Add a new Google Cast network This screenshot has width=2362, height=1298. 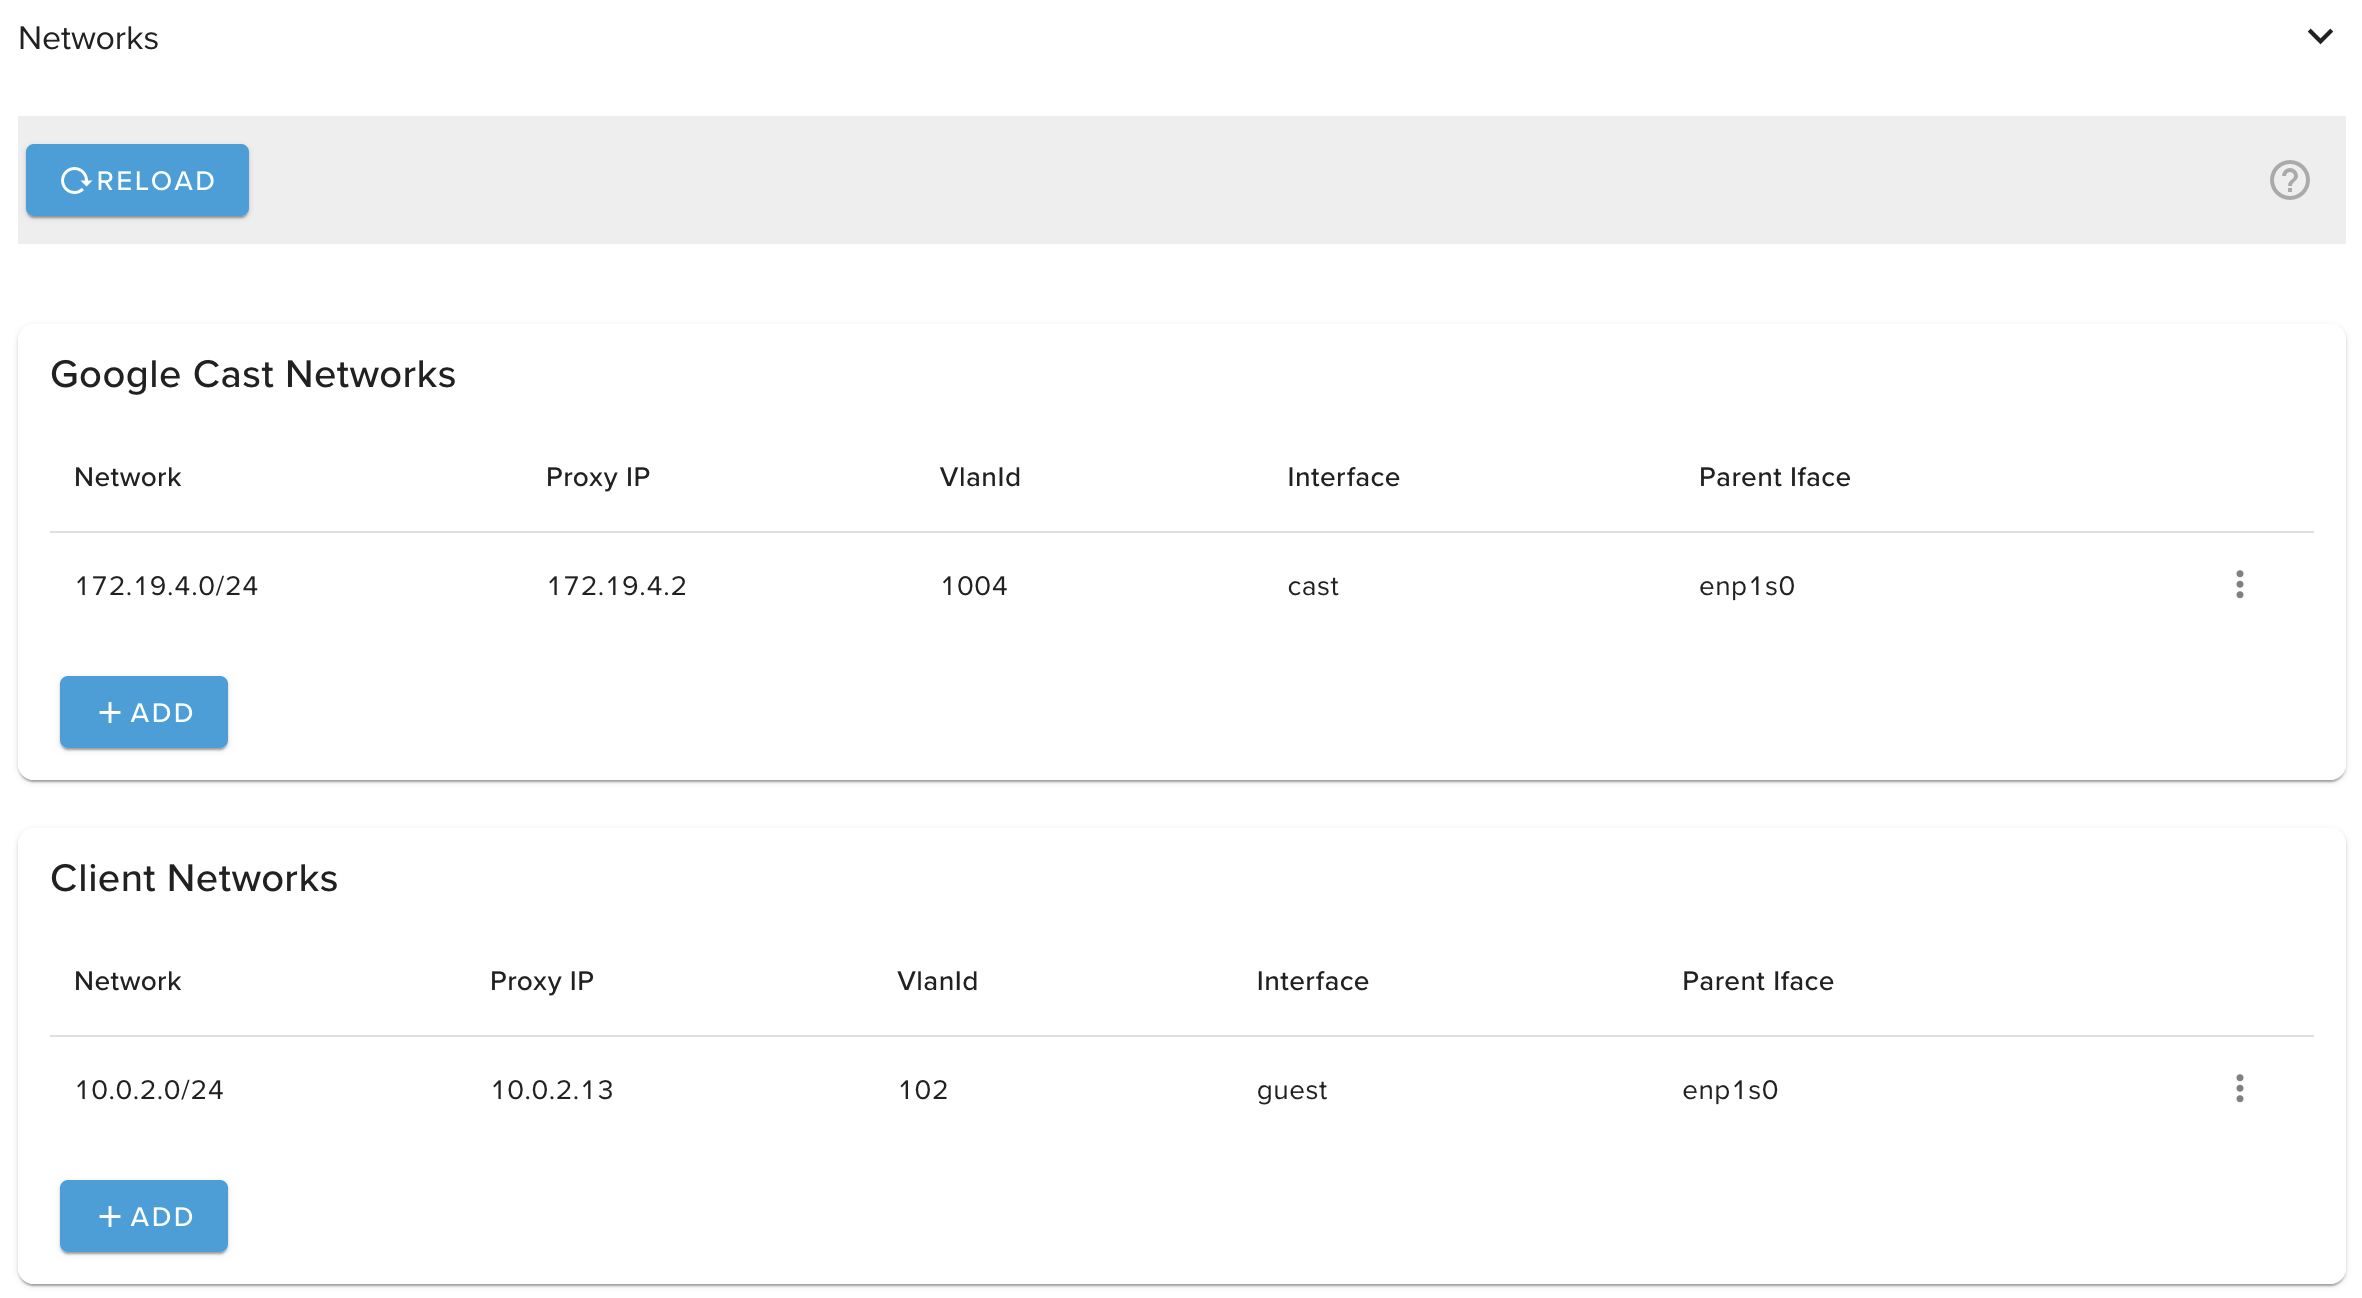[x=144, y=712]
